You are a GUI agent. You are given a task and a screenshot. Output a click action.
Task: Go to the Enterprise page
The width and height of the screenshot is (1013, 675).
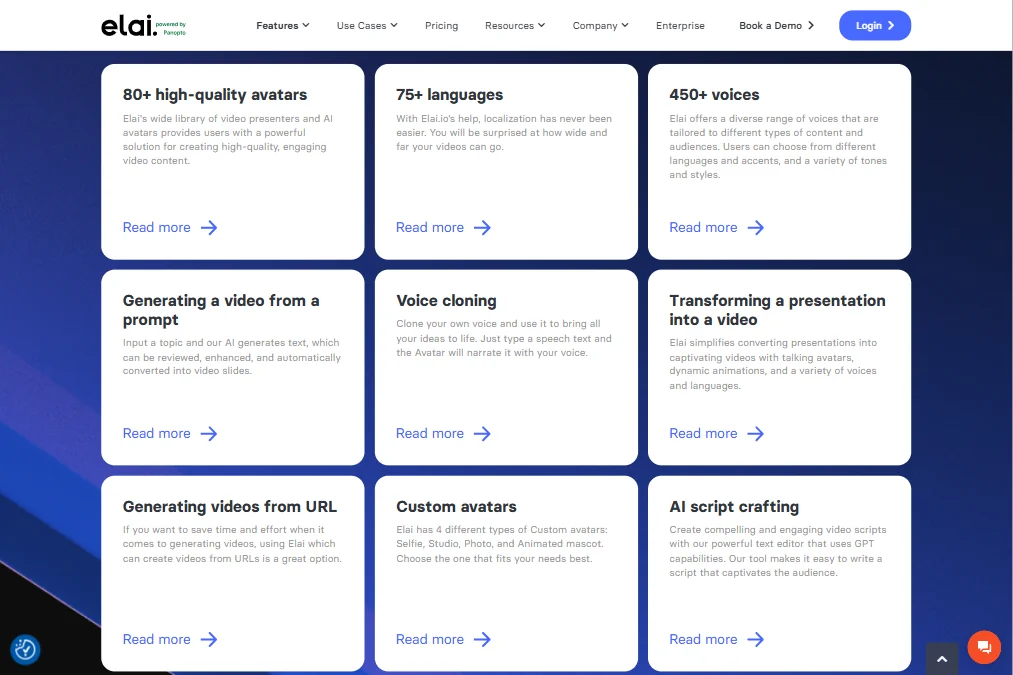point(680,25)
